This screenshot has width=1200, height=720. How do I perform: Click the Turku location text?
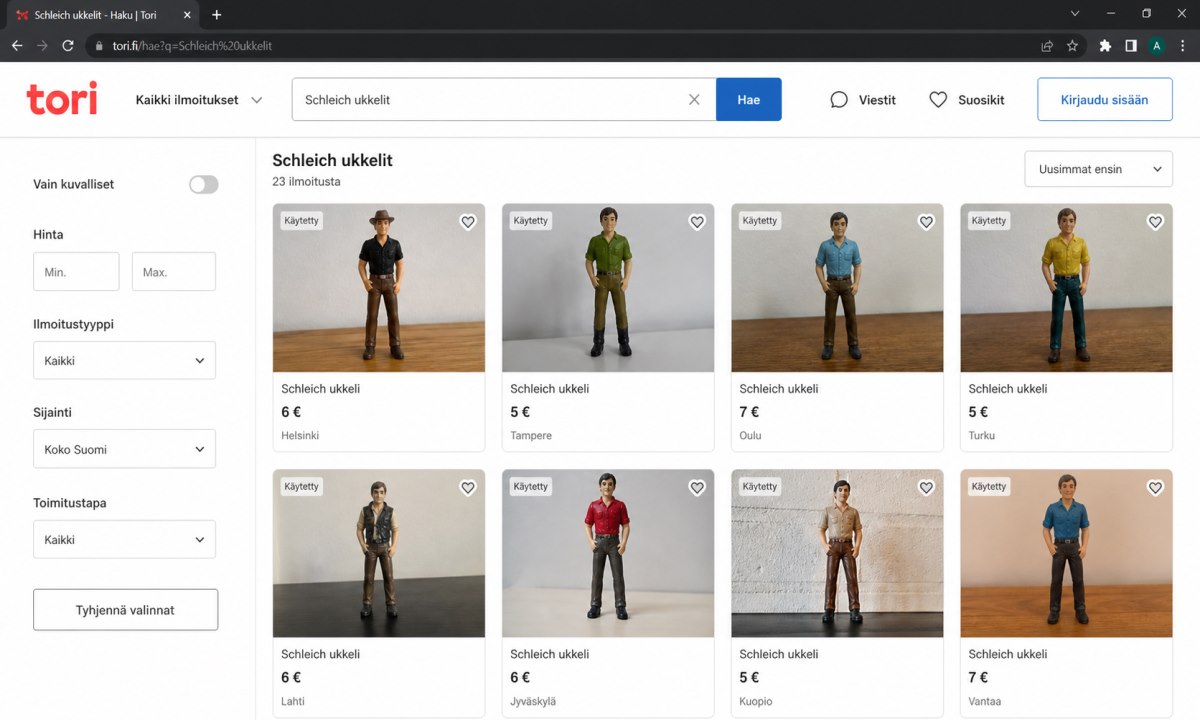[x=982, y=436]
